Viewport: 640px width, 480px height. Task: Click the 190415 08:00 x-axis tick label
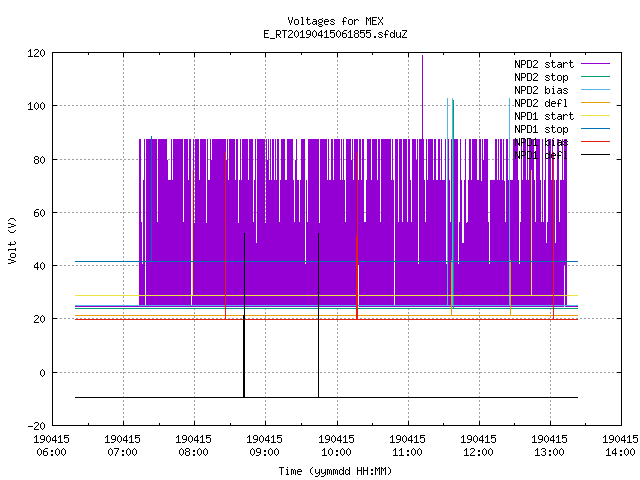[x=193, y=446]
